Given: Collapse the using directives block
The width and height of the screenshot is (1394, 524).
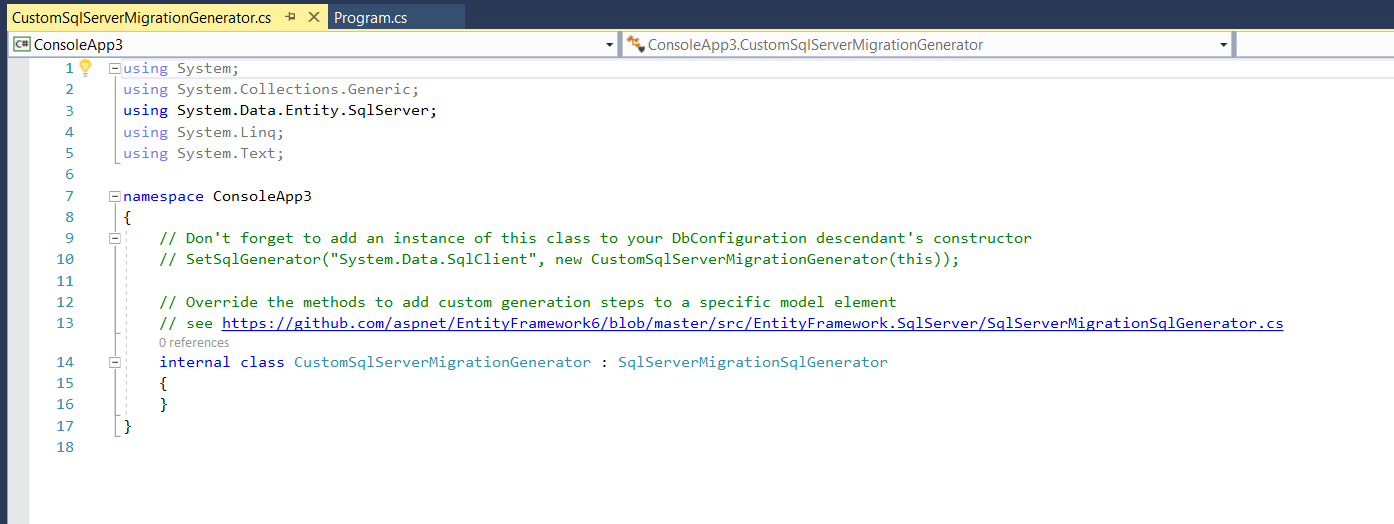Looking at the screenshot, I should (x=114, y=69).
